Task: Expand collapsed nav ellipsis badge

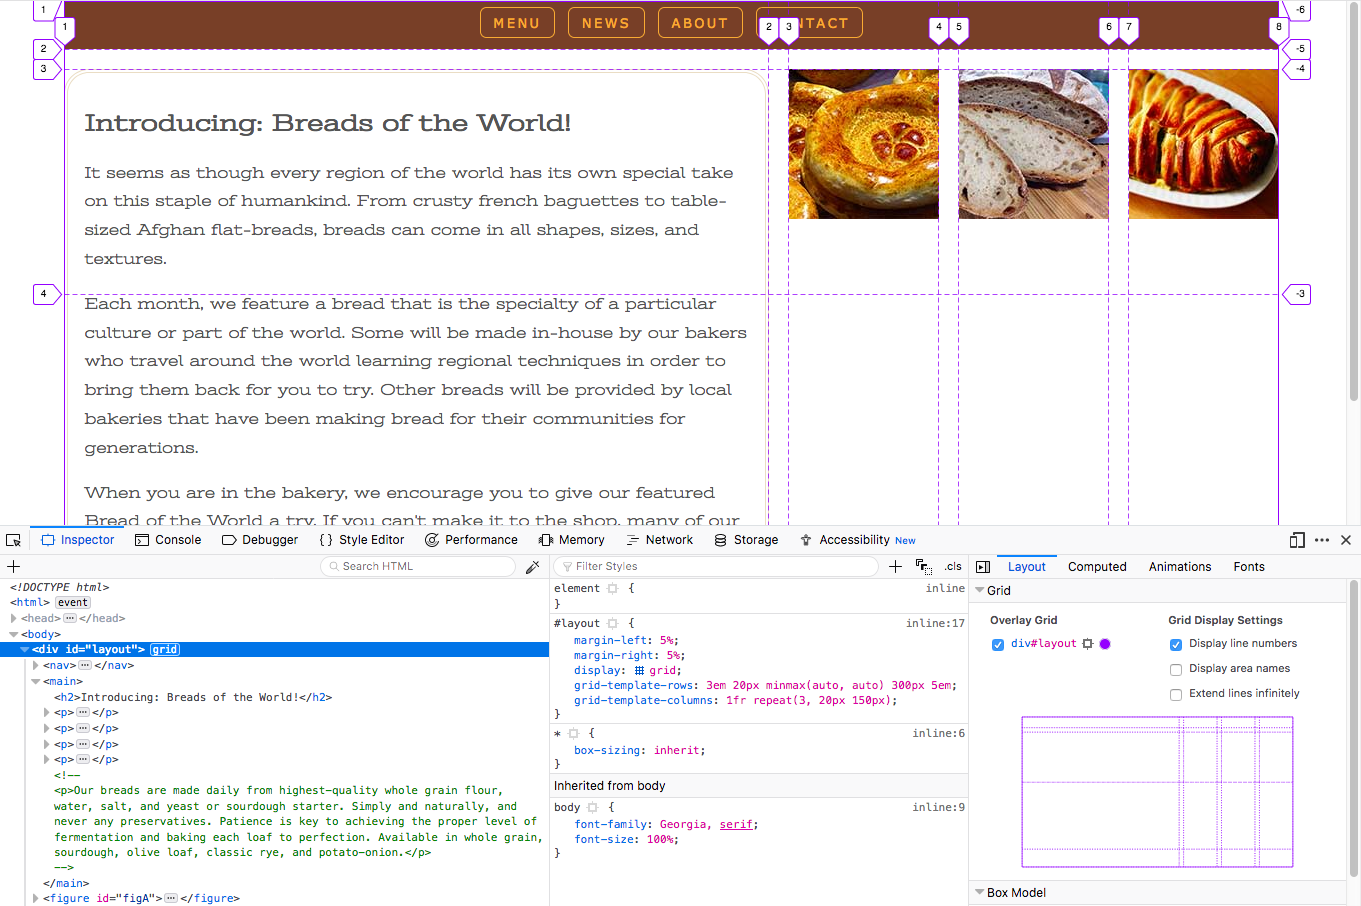Action: 85,665
